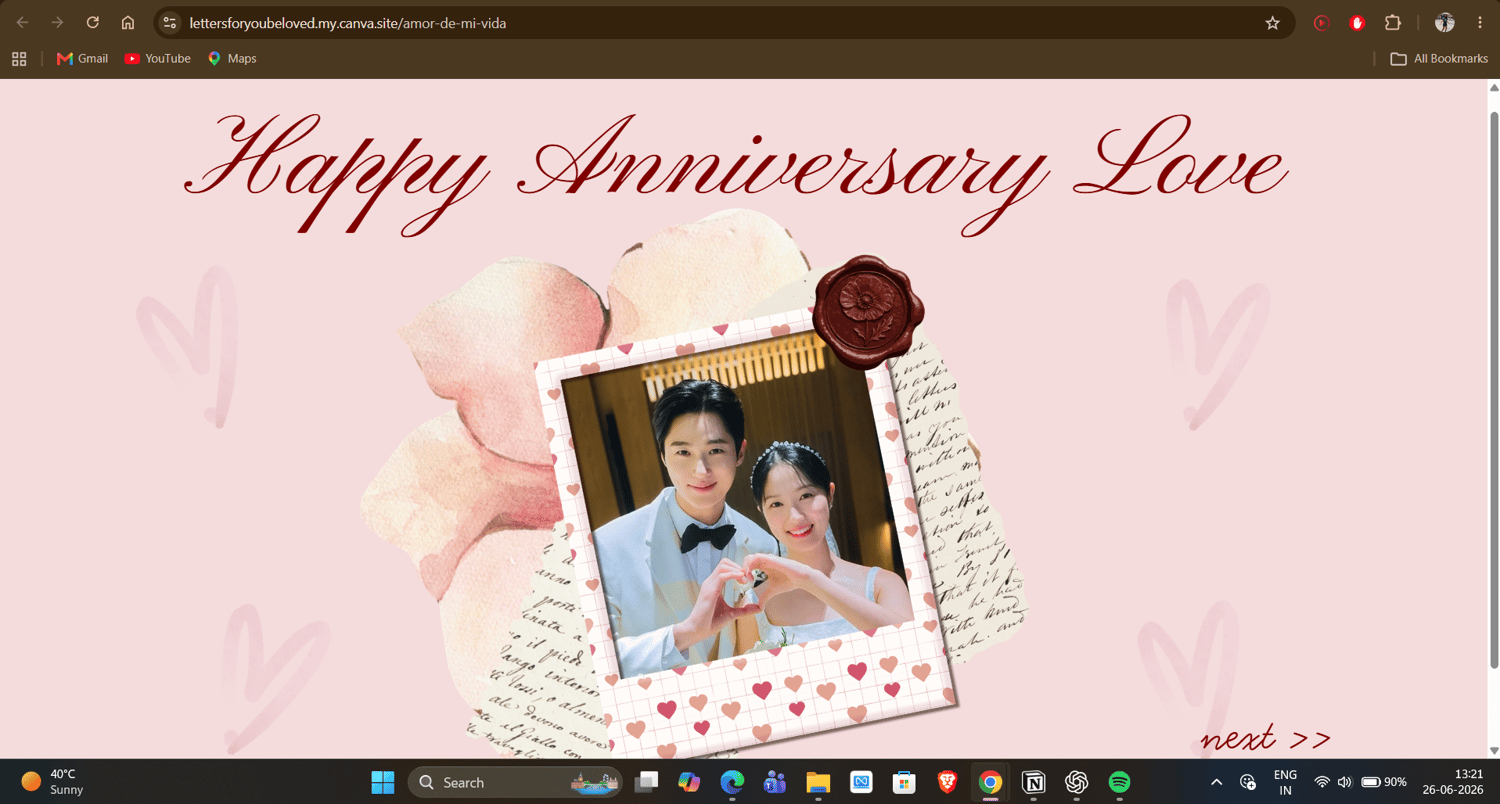Open the Windows Start menu

(x=382, y=782)
